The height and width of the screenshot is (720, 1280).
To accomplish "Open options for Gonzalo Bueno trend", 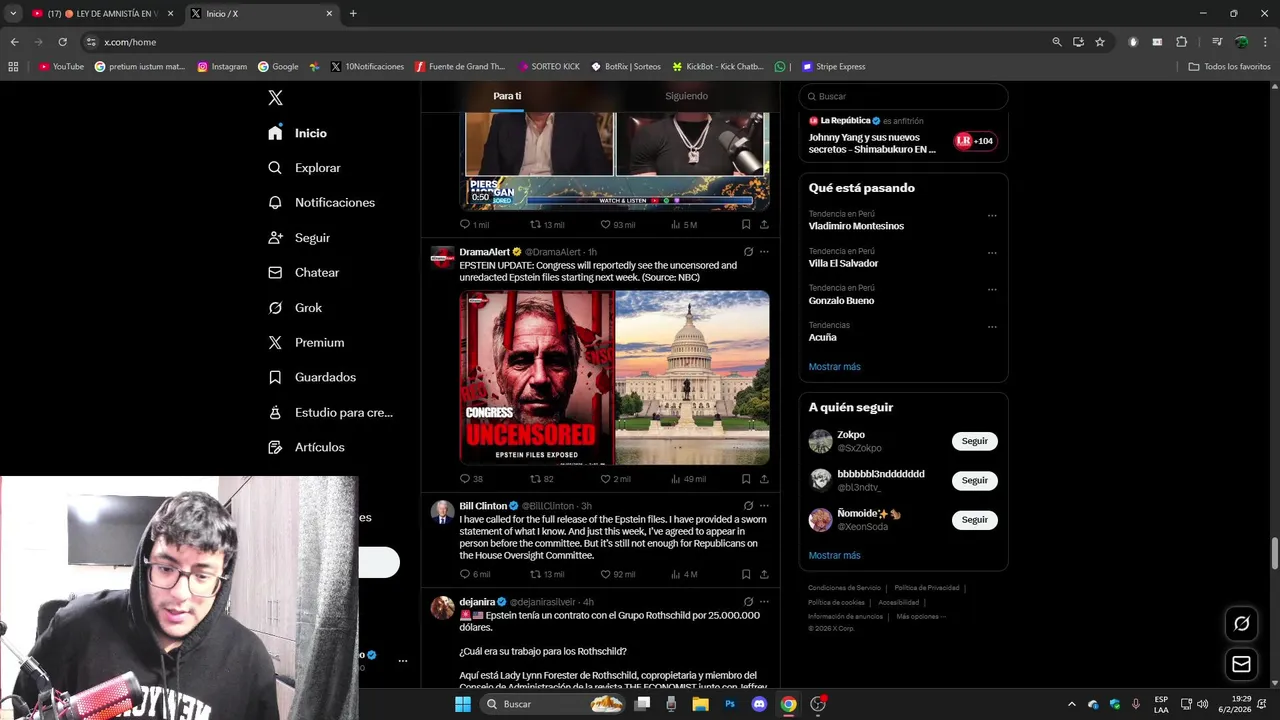I will coord(992,289).
